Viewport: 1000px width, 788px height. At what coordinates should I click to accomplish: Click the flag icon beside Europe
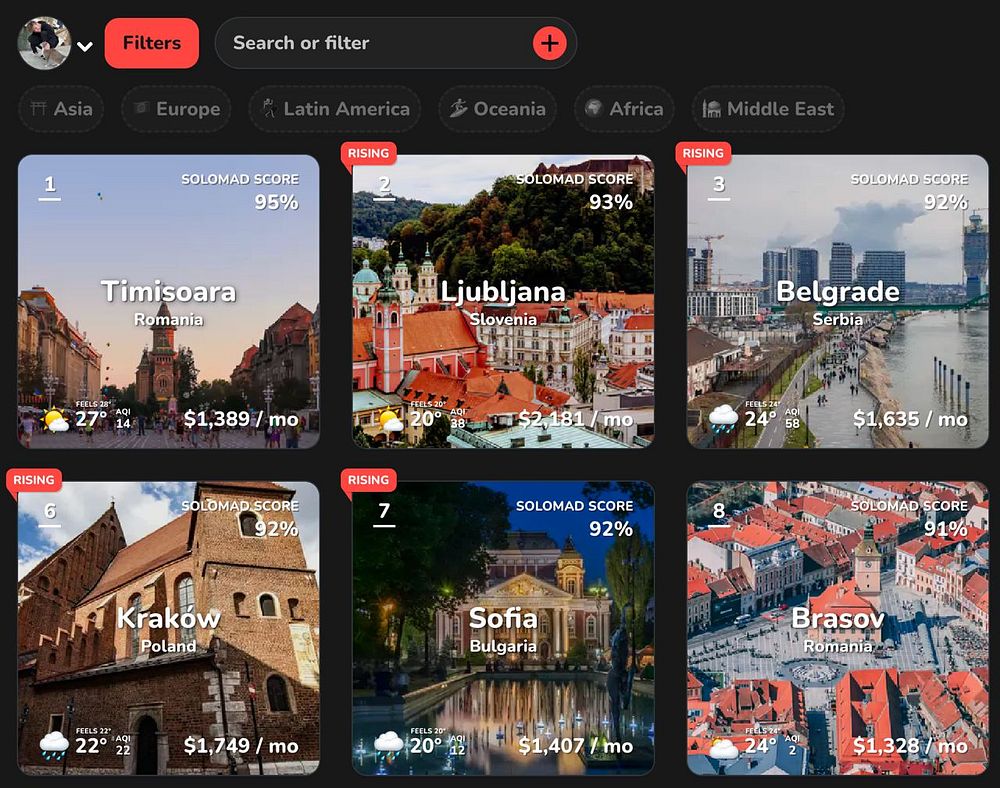[141, 108]
